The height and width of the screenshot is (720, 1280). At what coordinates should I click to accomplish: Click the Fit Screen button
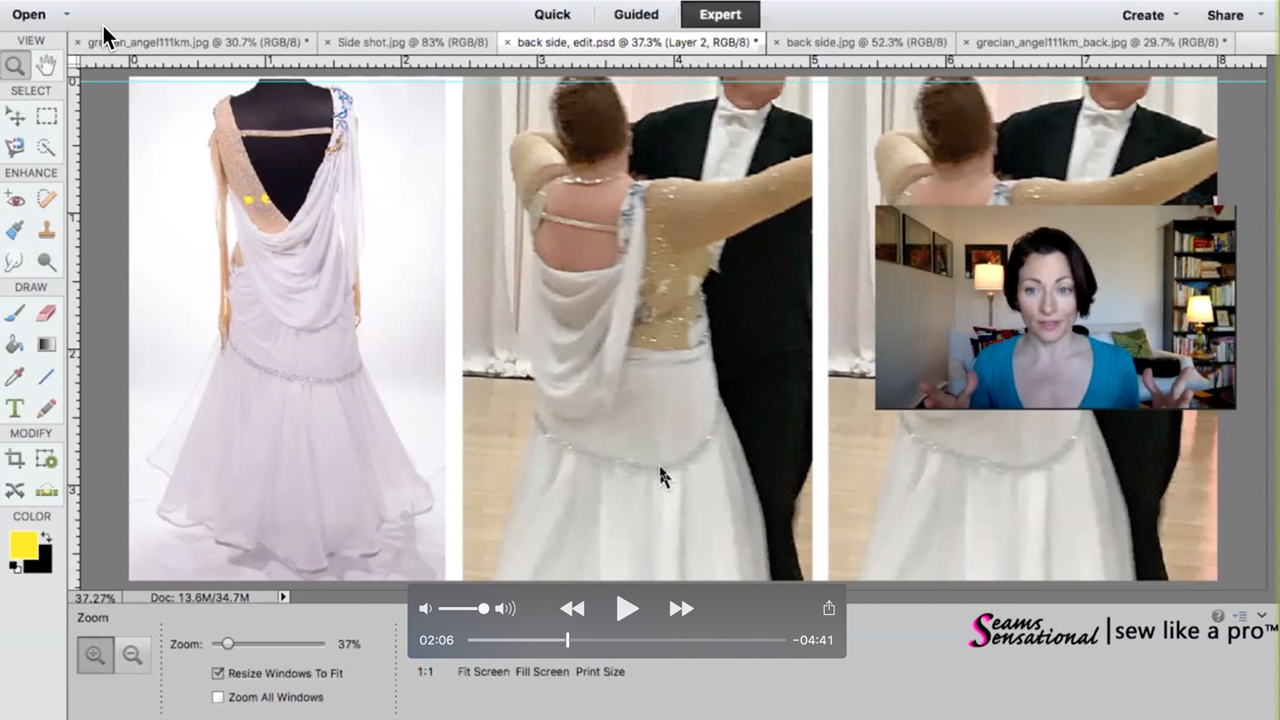point(482,671)
